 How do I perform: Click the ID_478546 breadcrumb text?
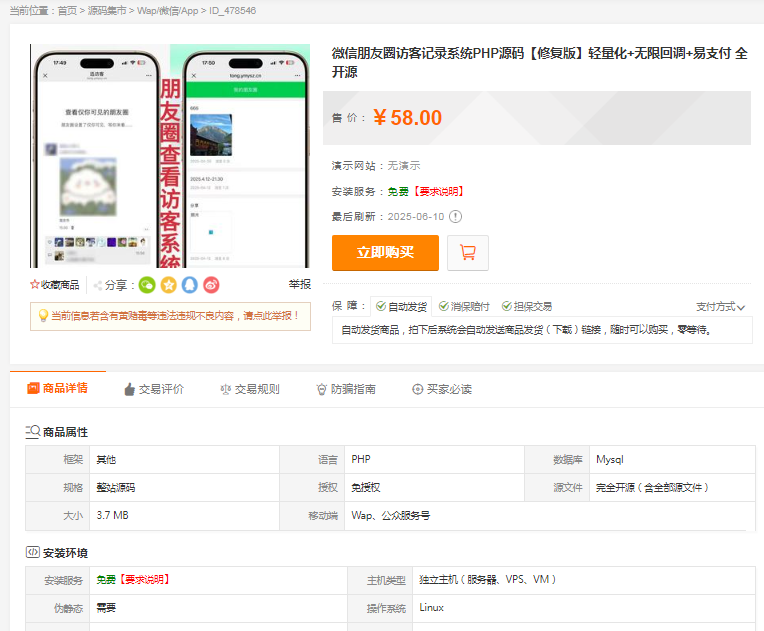(x=232, y=11)
